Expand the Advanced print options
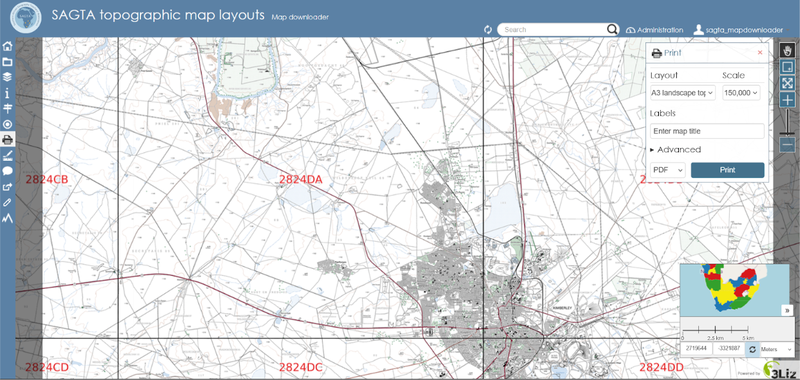Image resolution: width=800 pixels, height=380 pixels. (676, 149)
